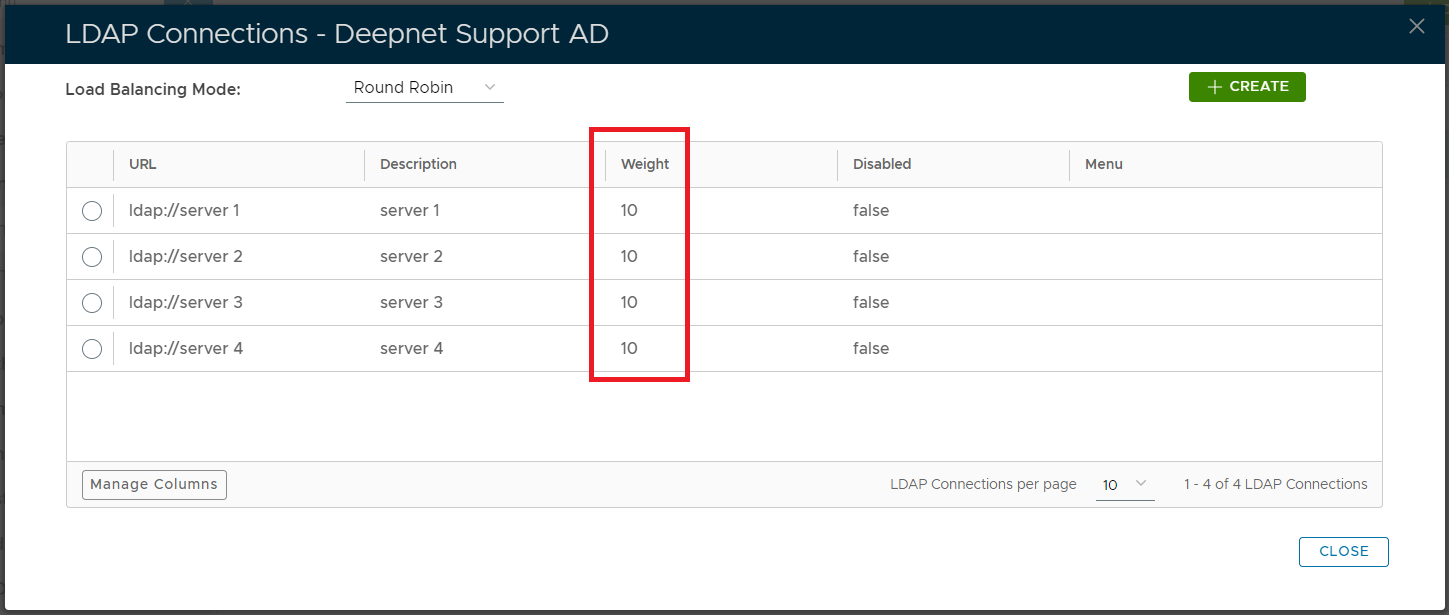The width and height of the screenshot is (1449, 615).
Task: Select the radio button for ldap://server 2
Action: point(92,257)
